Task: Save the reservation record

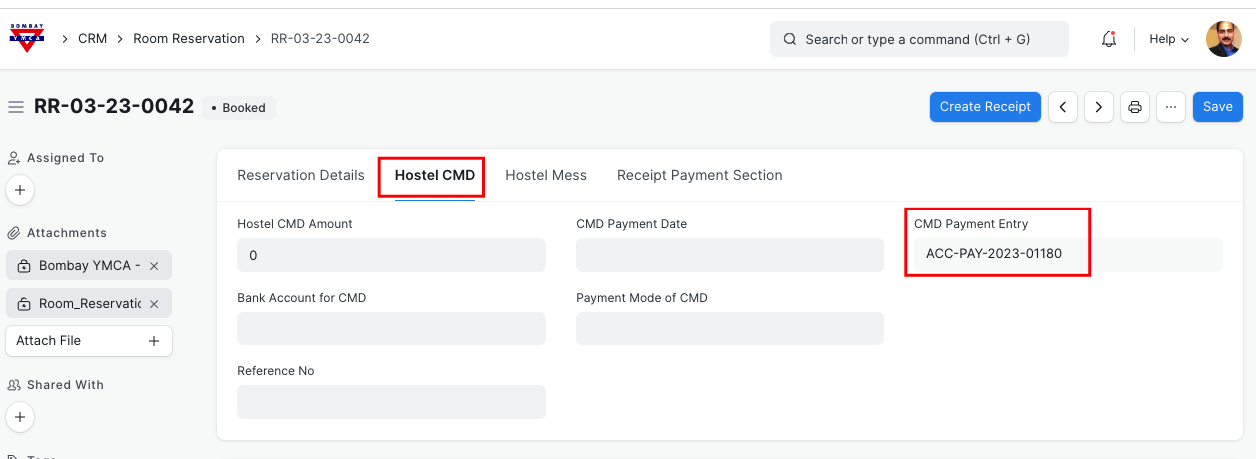Action: pos(1217,107)
